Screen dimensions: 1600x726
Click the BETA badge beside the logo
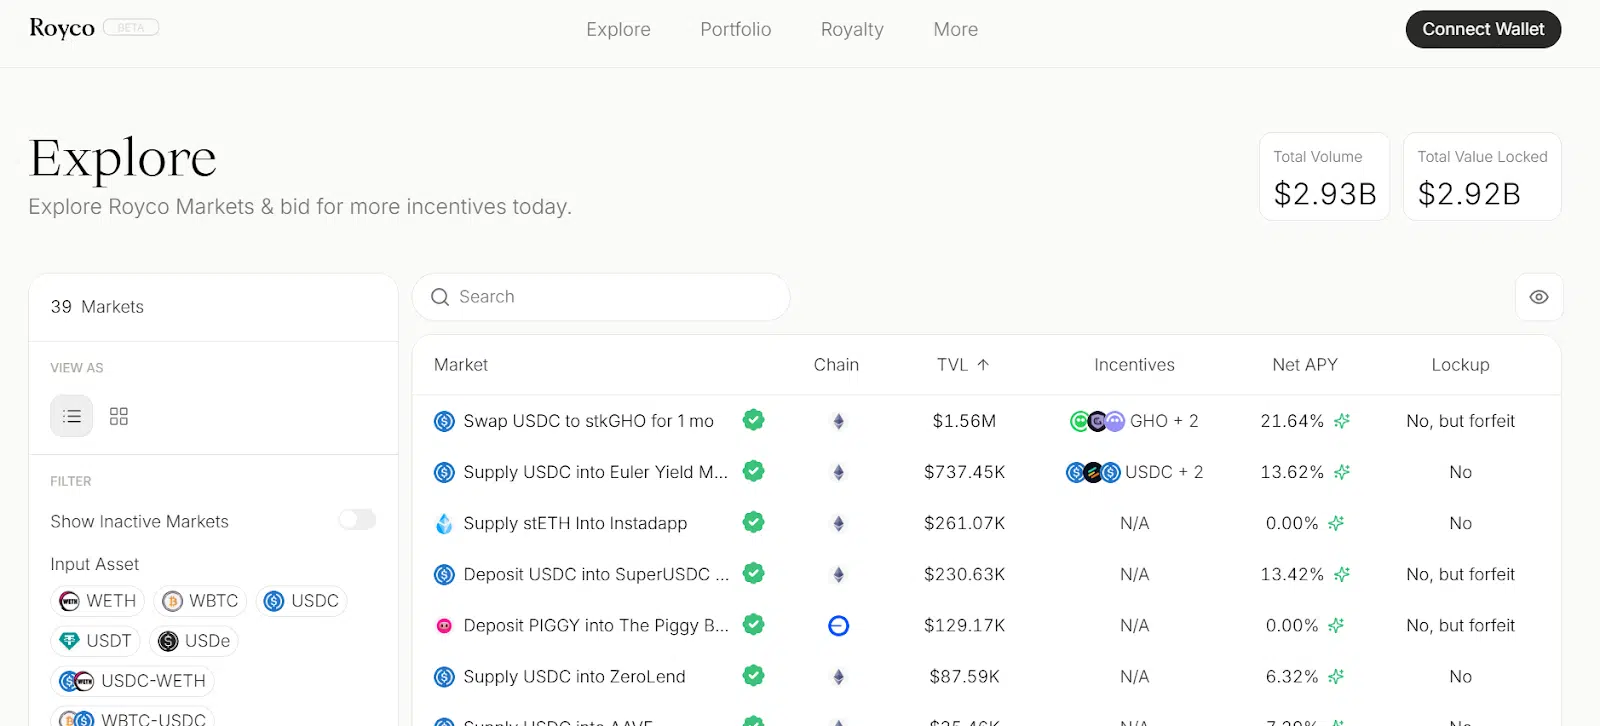(131, 28)
